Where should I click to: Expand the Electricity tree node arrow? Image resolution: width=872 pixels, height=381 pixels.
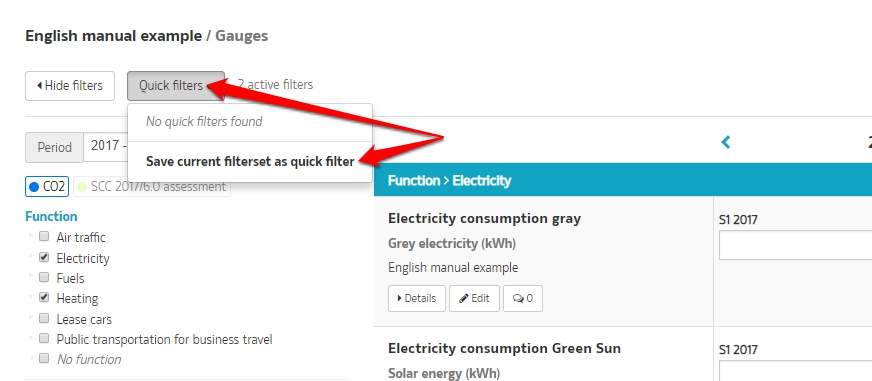coord(31,256)
